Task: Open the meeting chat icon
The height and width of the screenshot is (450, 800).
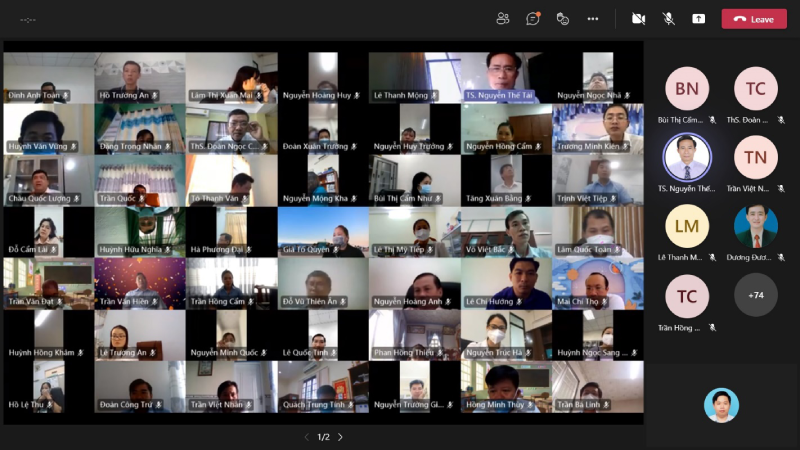Action: pos(533,18)
